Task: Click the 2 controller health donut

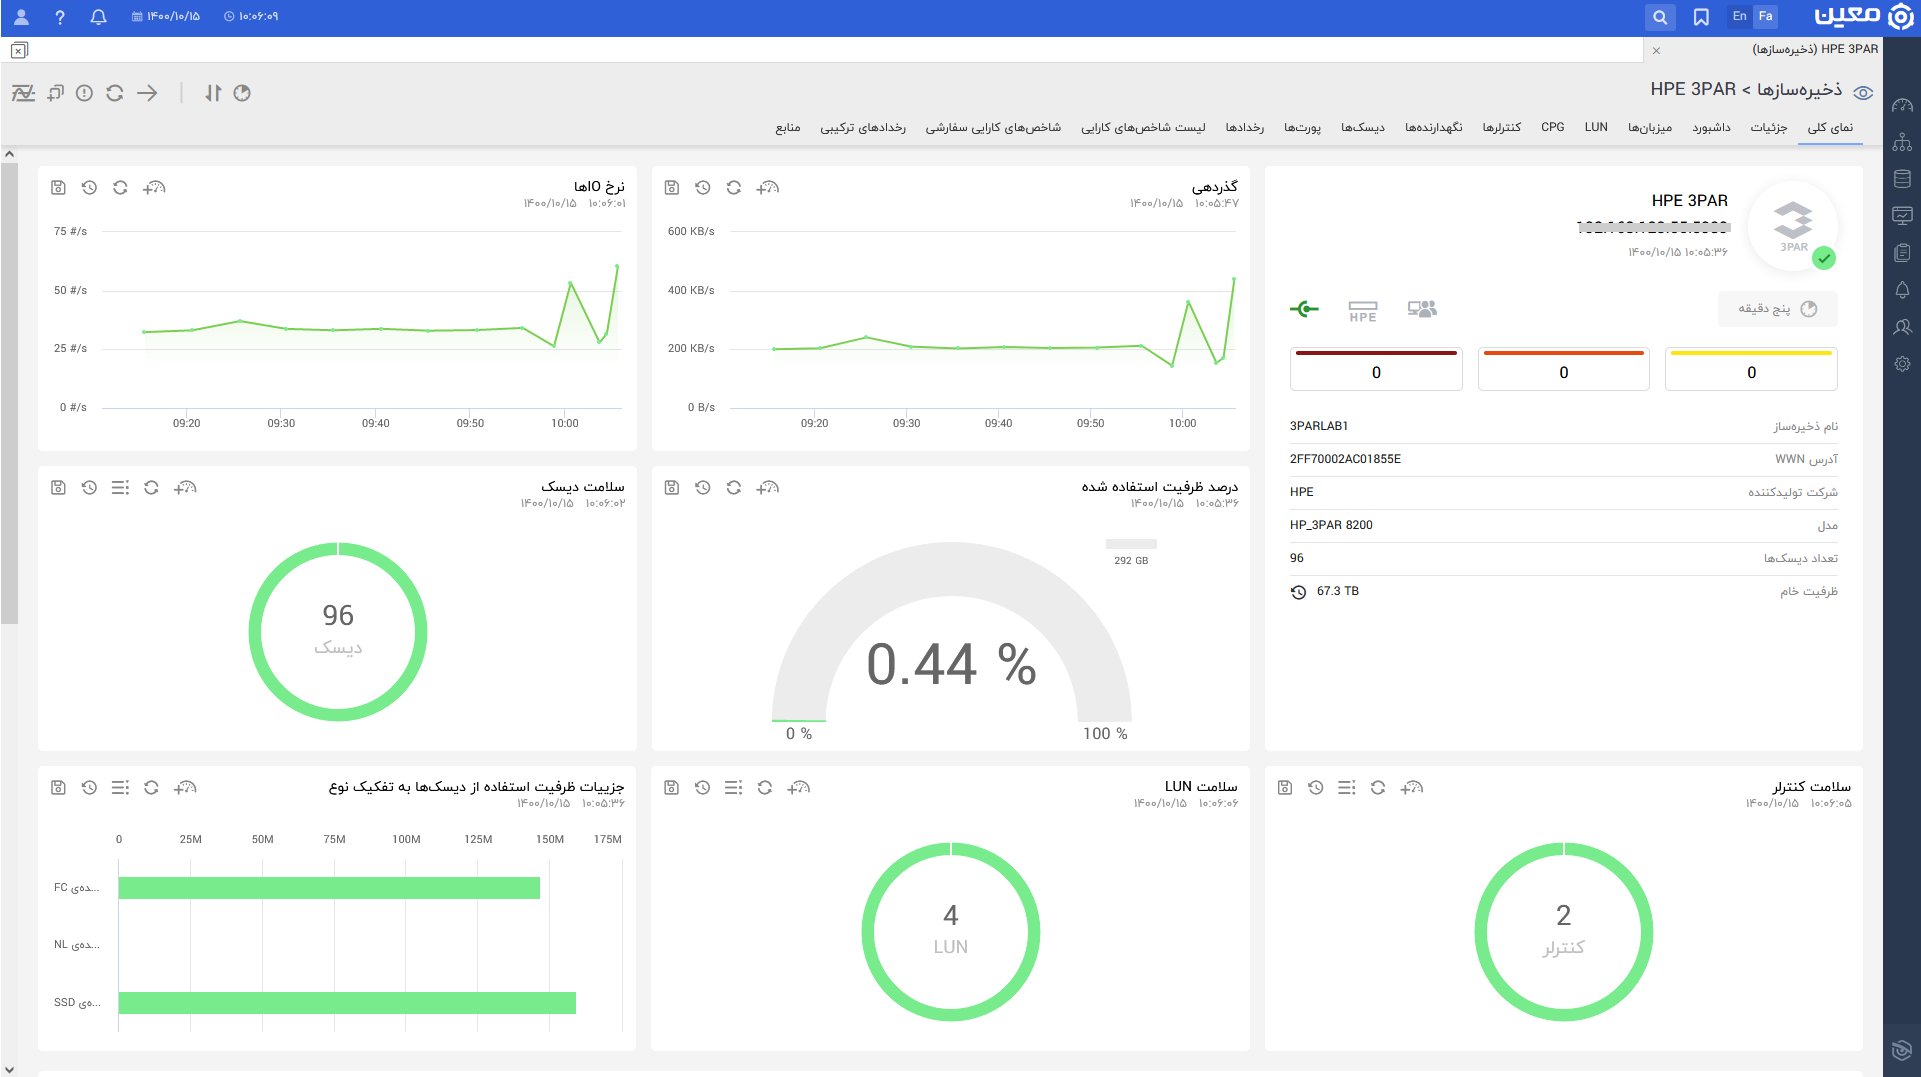Action: click(1564, 932)
